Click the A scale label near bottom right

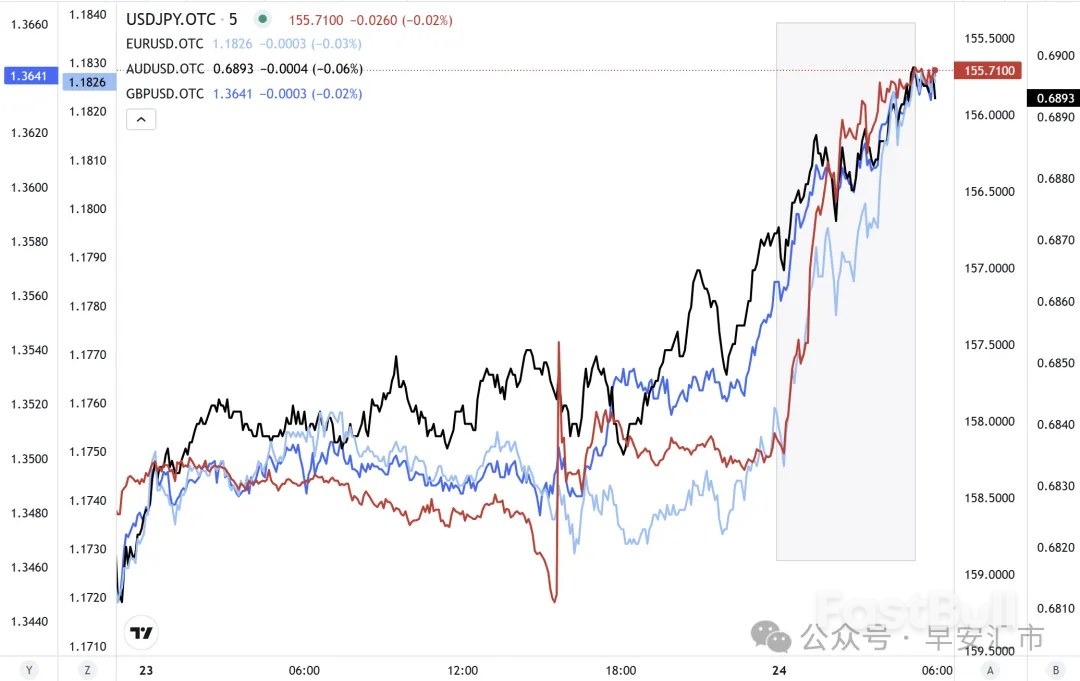(x=989, y=670)
